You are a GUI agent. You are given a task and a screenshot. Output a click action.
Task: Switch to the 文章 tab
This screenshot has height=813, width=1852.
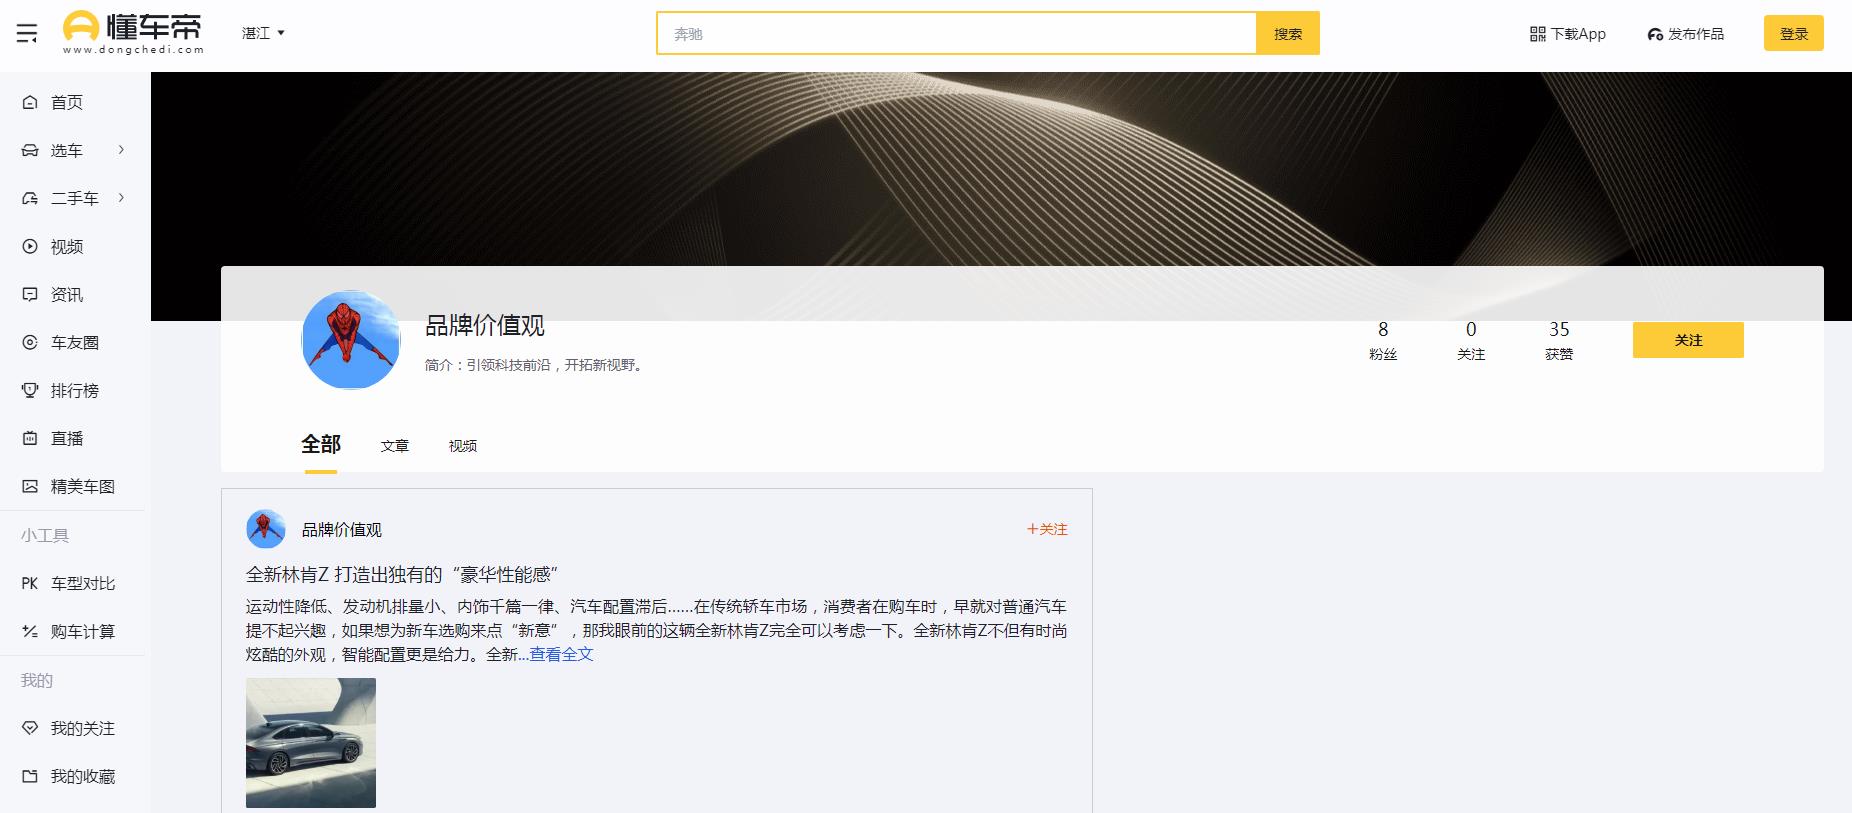[x=395, y=446]
